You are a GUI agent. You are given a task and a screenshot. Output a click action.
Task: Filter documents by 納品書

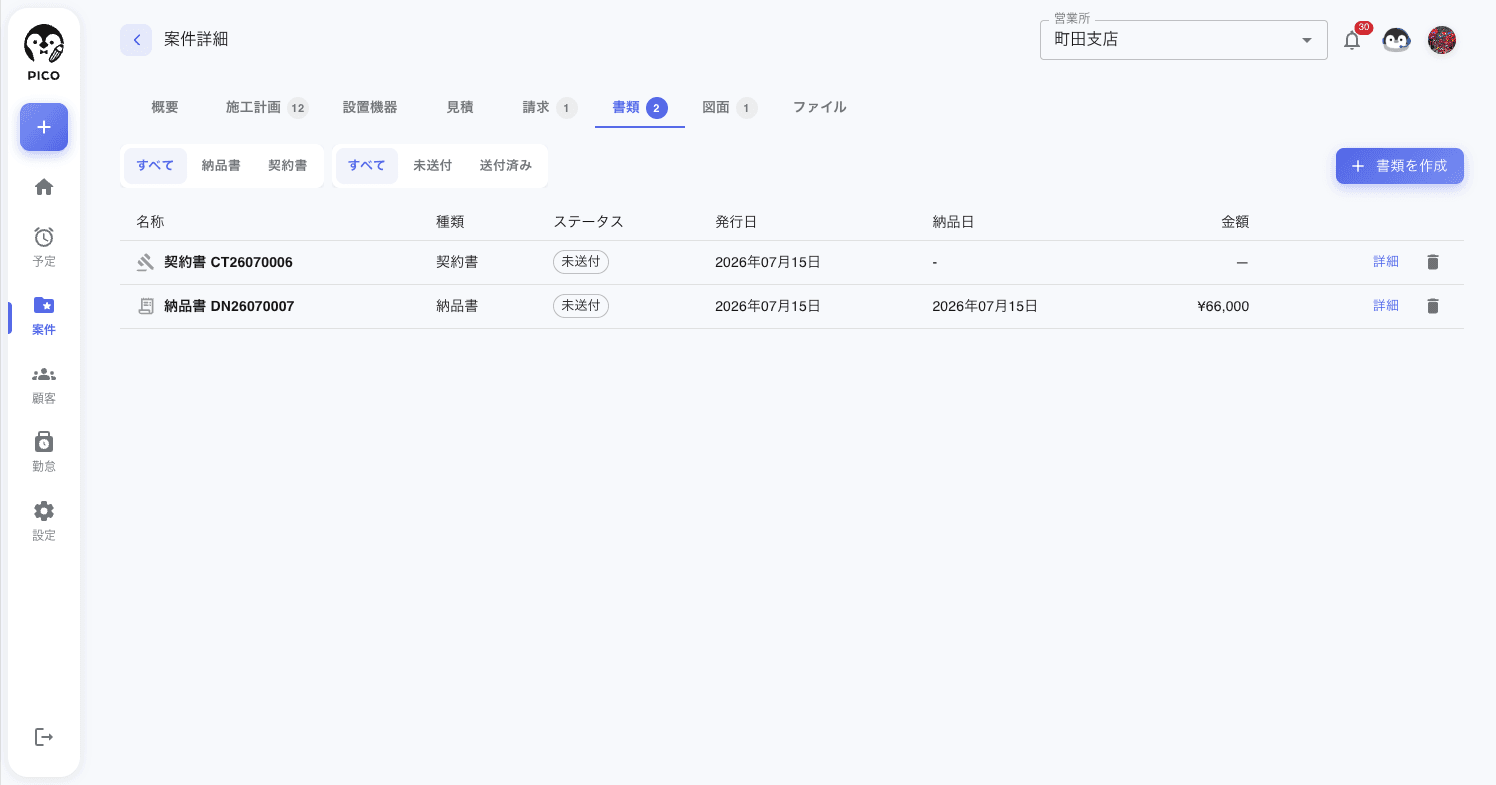[x=221, y=165]
